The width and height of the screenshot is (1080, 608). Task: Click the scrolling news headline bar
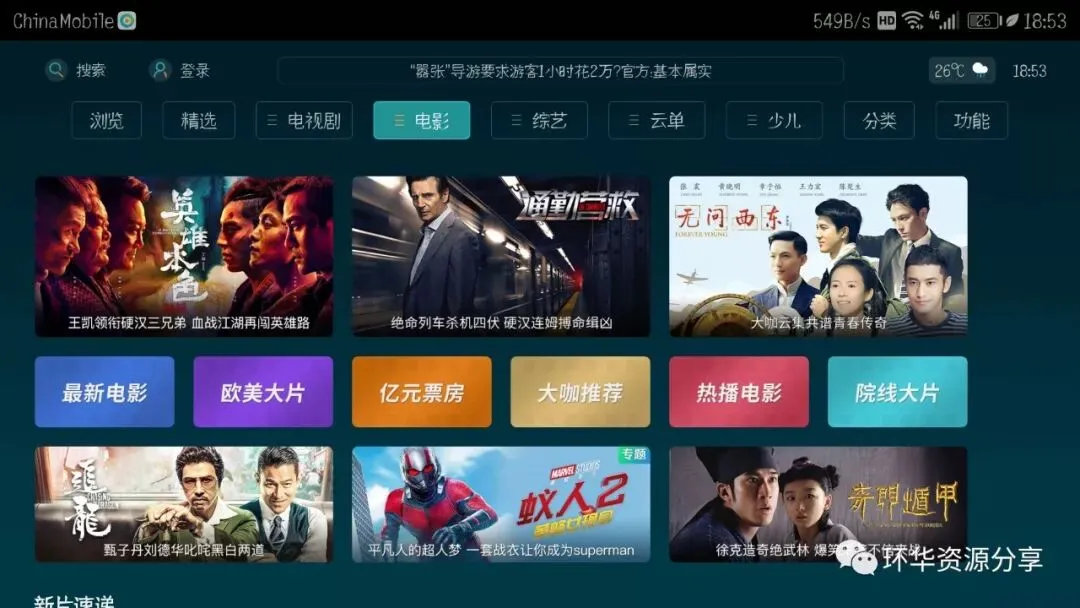coord(560,71)
